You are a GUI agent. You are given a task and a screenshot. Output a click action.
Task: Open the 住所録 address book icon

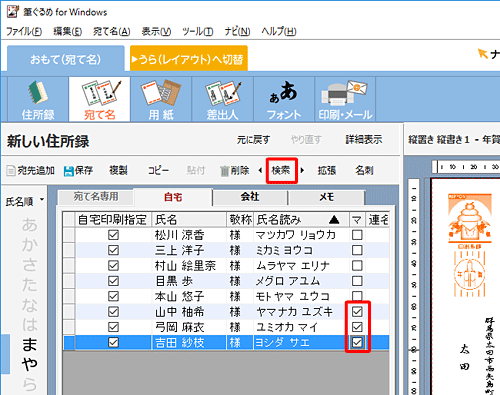(38, 99)
